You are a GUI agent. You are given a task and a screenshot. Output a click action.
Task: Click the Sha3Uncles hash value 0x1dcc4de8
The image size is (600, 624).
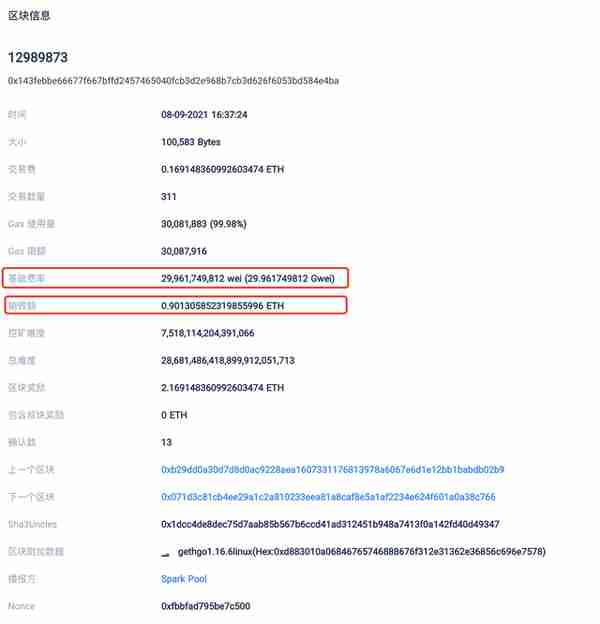coord(330,524)
